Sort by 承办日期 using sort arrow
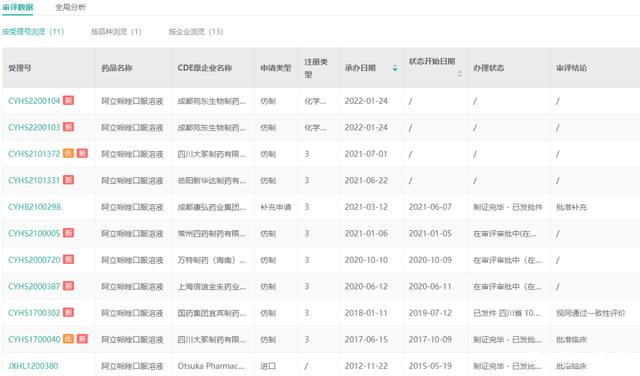The height and width of the screenshot is (376, 640). point(395,68)
